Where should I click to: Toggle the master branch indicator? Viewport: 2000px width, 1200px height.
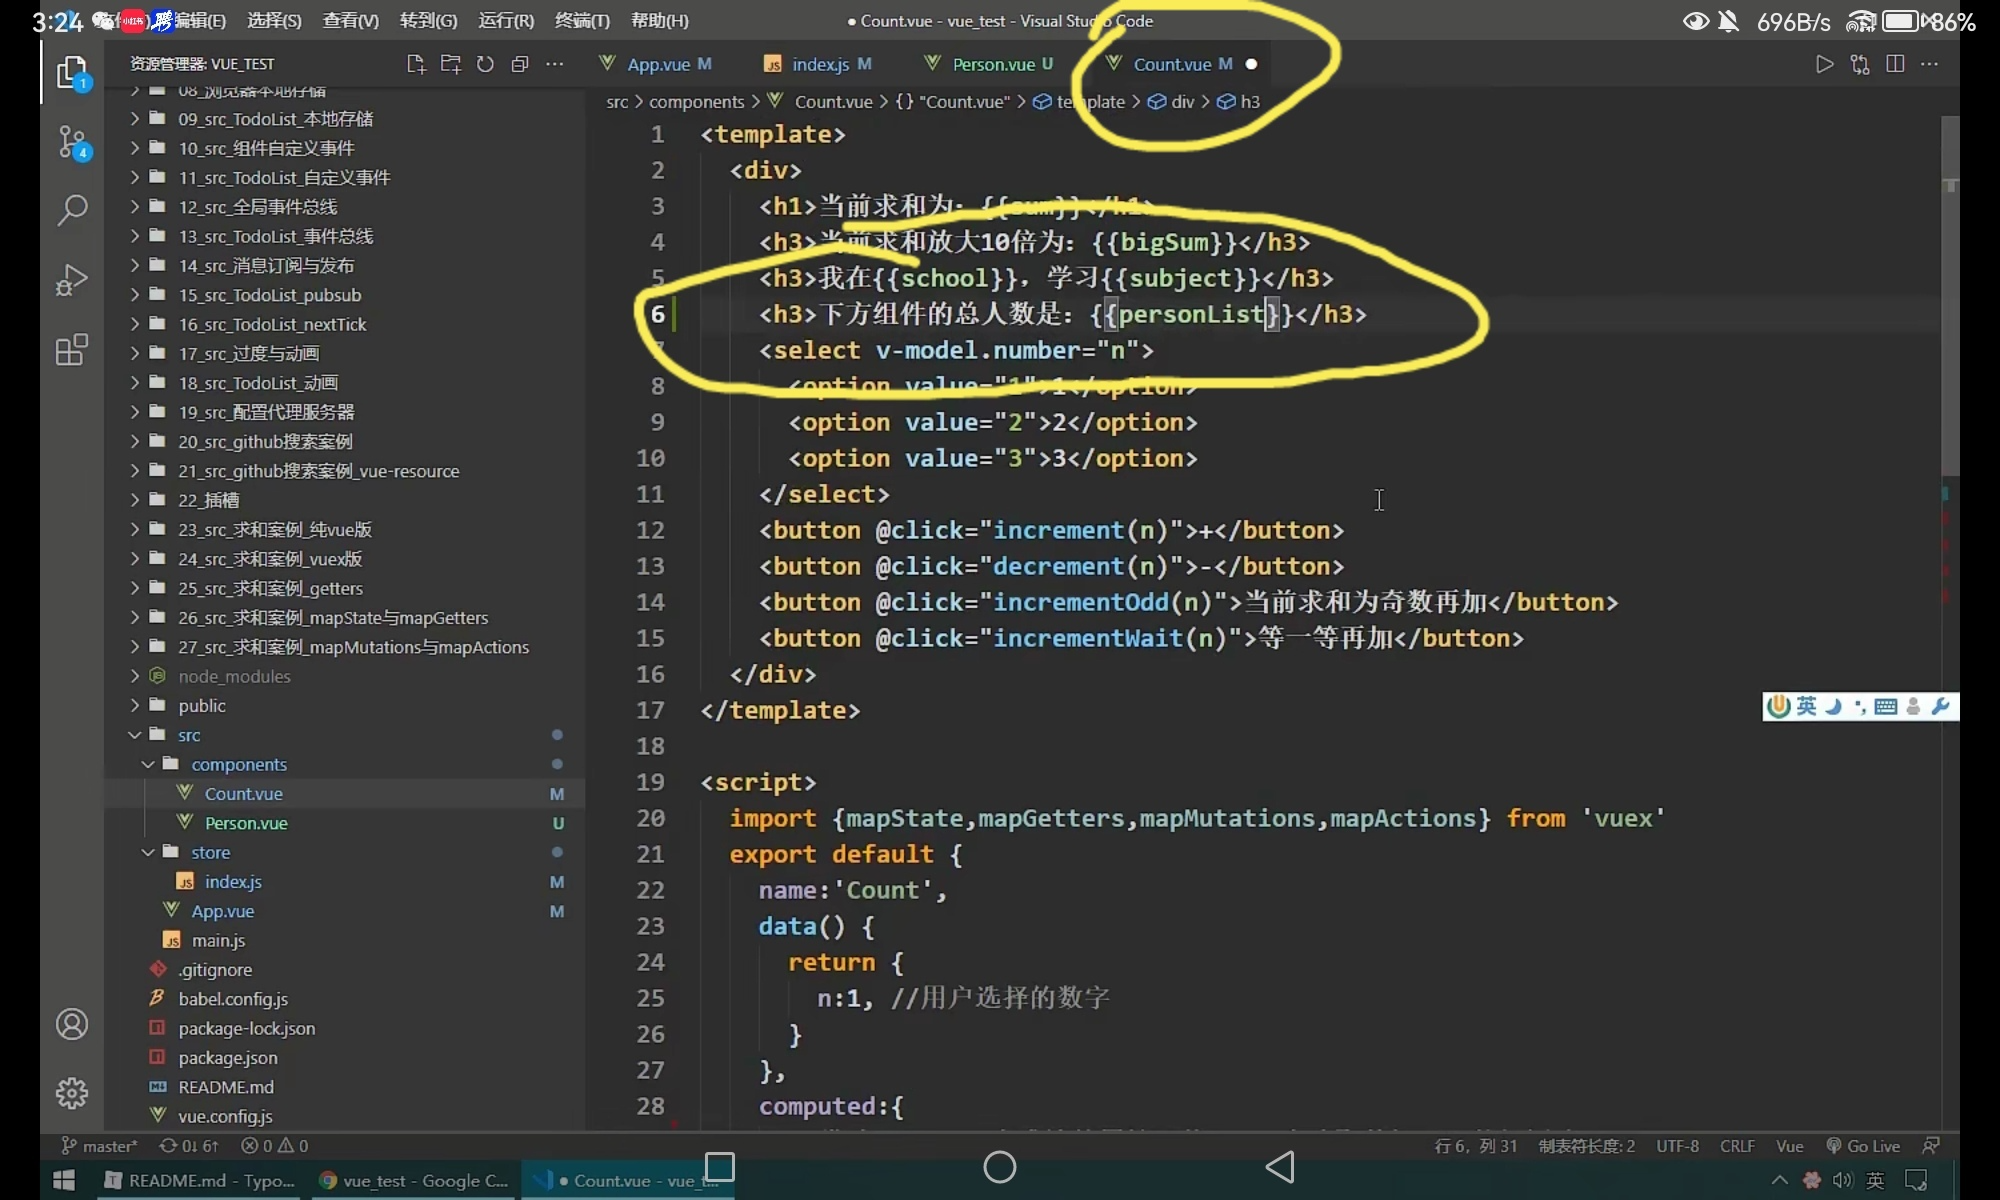tap(100, 1146)
